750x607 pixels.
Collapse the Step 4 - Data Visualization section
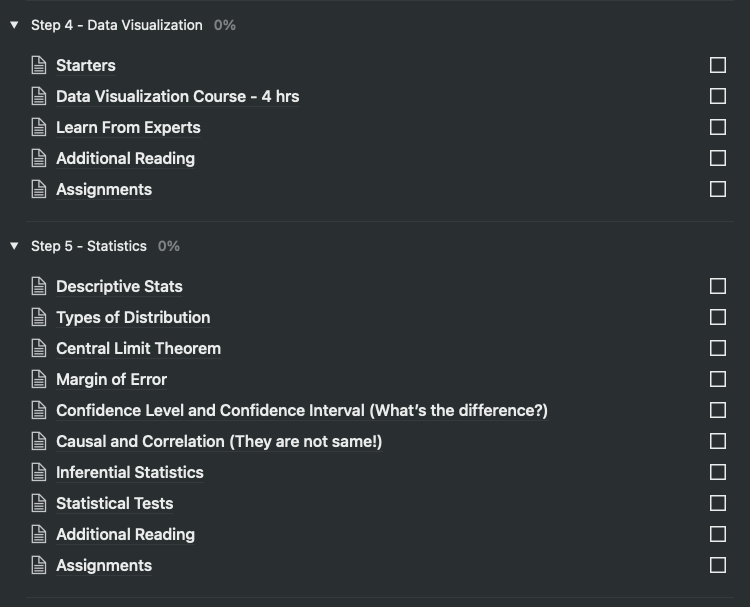click(14, 25)
